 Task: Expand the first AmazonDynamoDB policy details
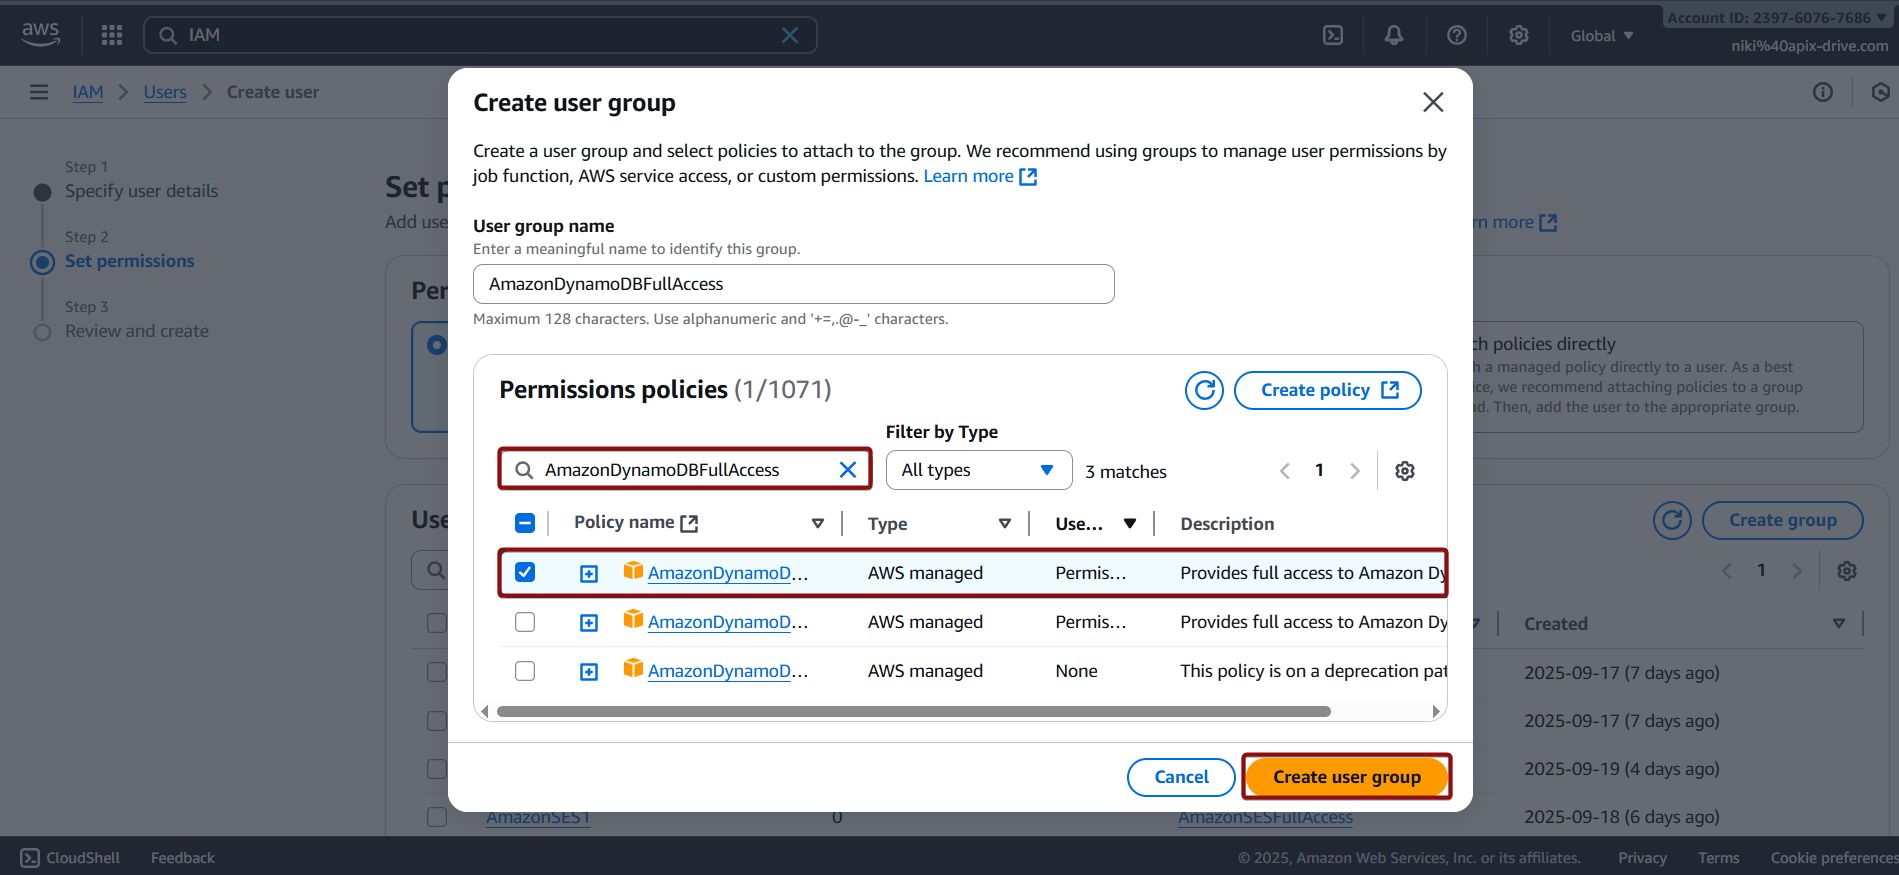(x=589, y=573)
